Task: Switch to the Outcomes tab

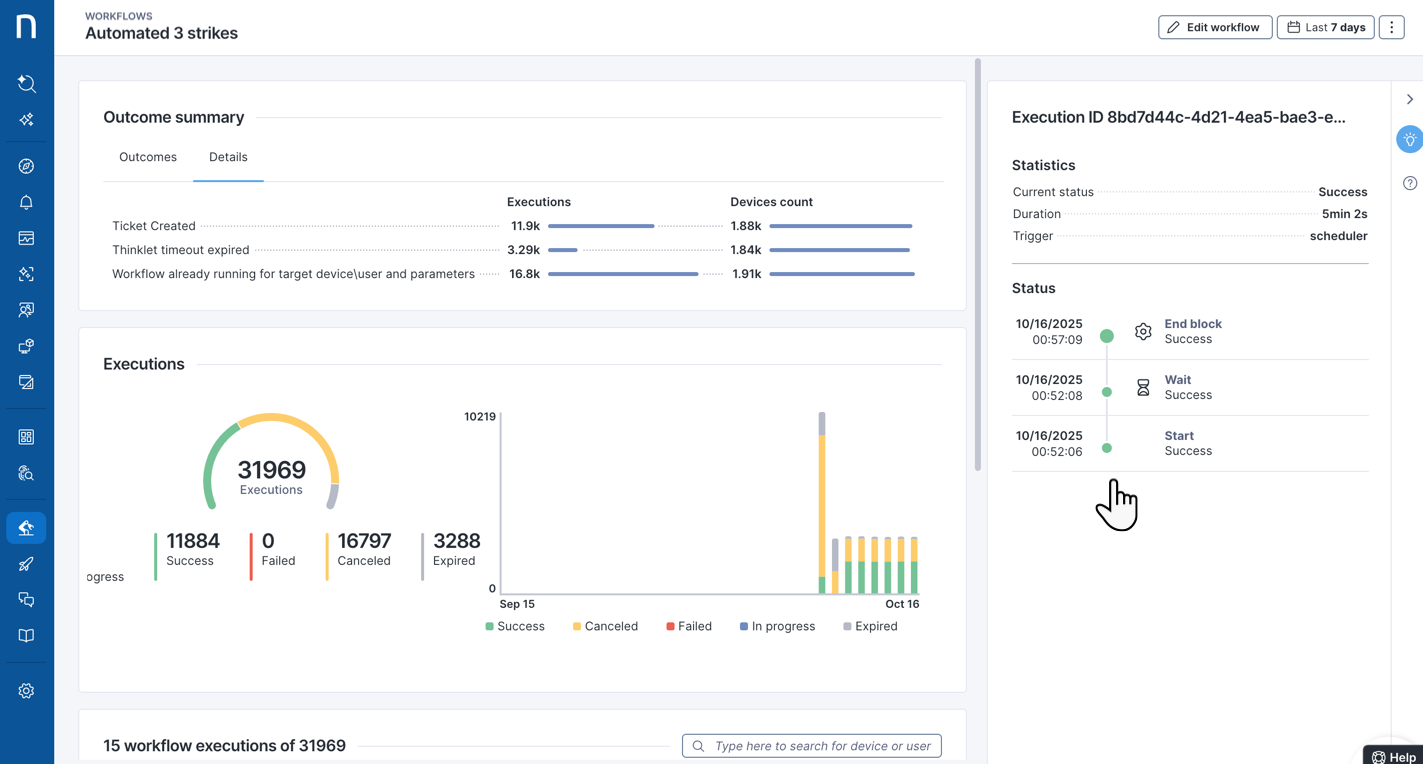Action: (x=148, y=158)
